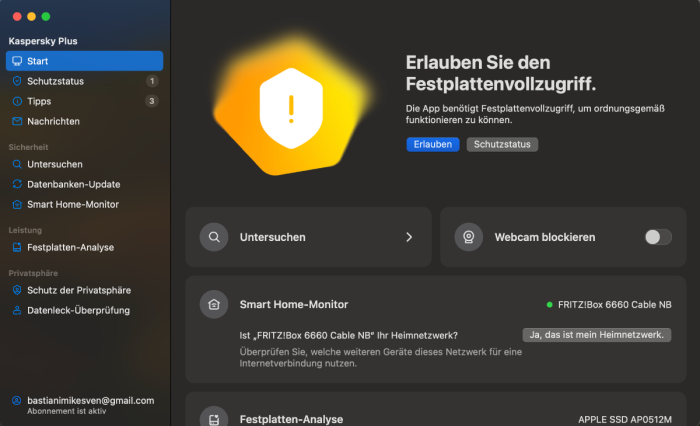The width and height of the screenshot is (700, 426).
Task: Click the 'Erlauben Sie den Festplattenvollzugriff.' heading
Action: pos(500,73)
